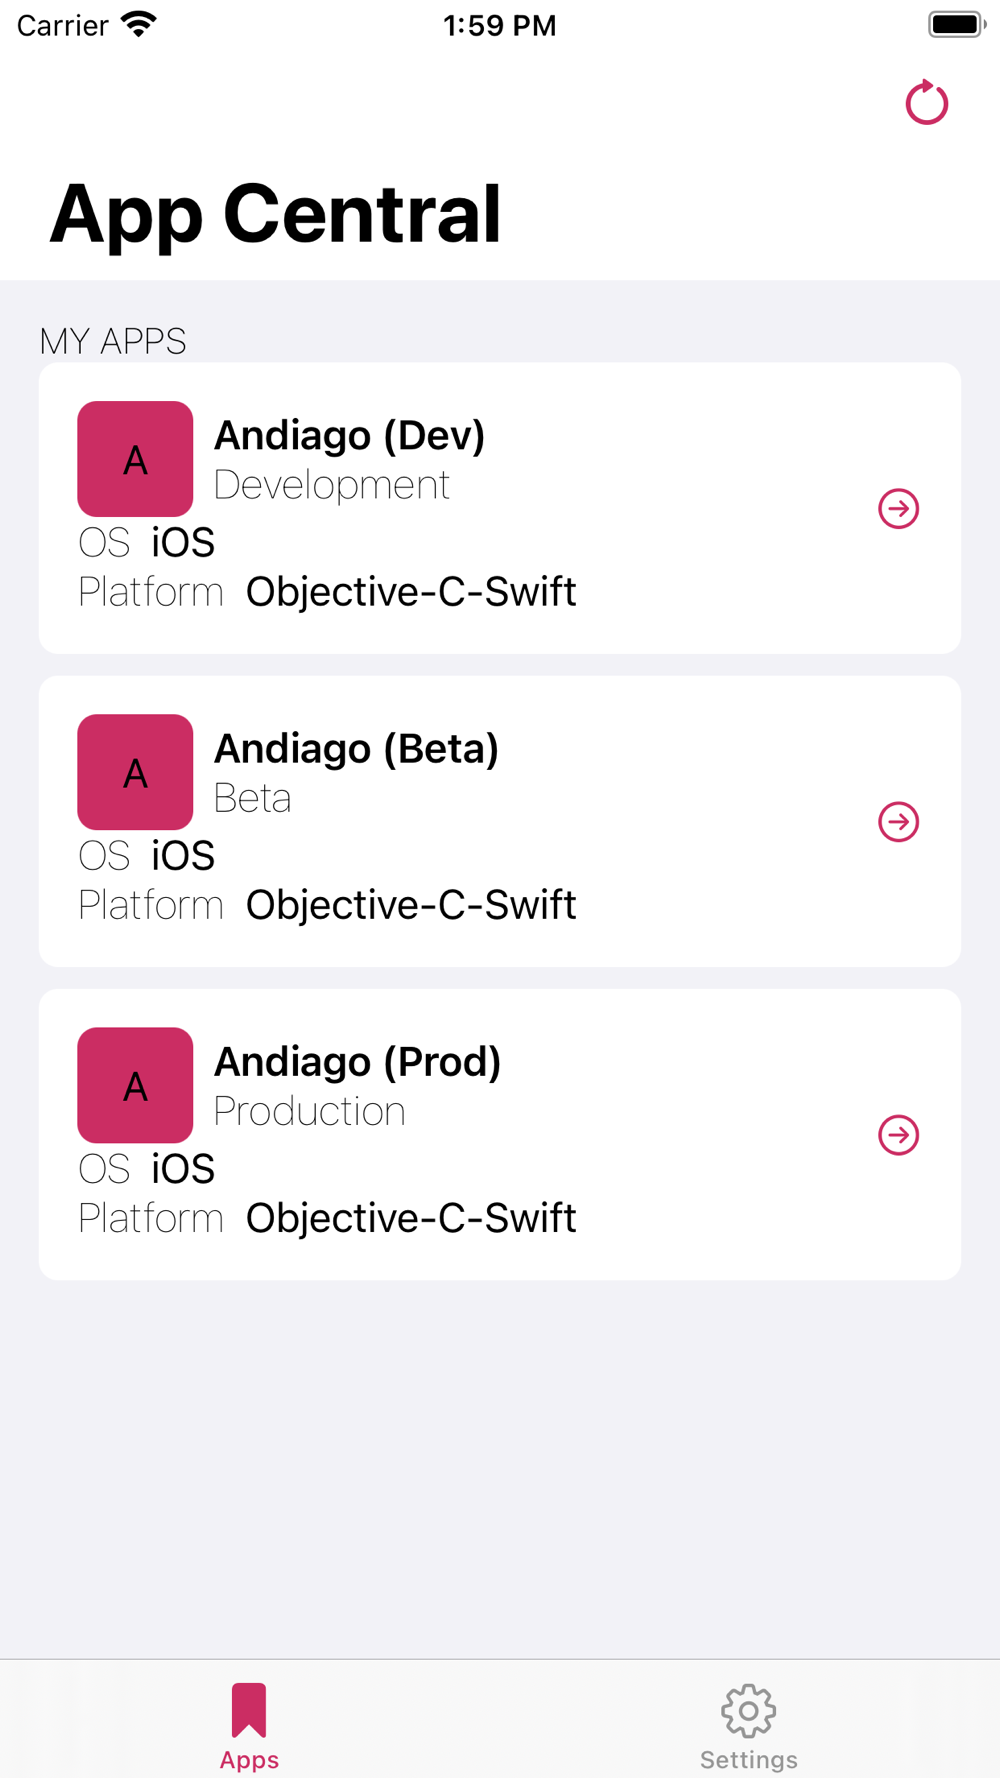Open Andiago (Beta) via arrow circle icon

tap(898, 822)
